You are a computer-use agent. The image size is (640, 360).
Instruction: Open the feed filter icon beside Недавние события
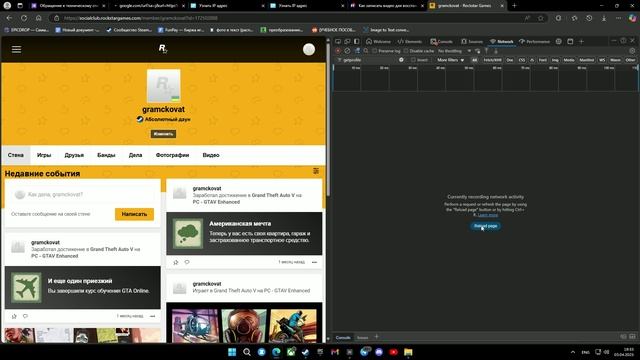click(x=316, y=171)
